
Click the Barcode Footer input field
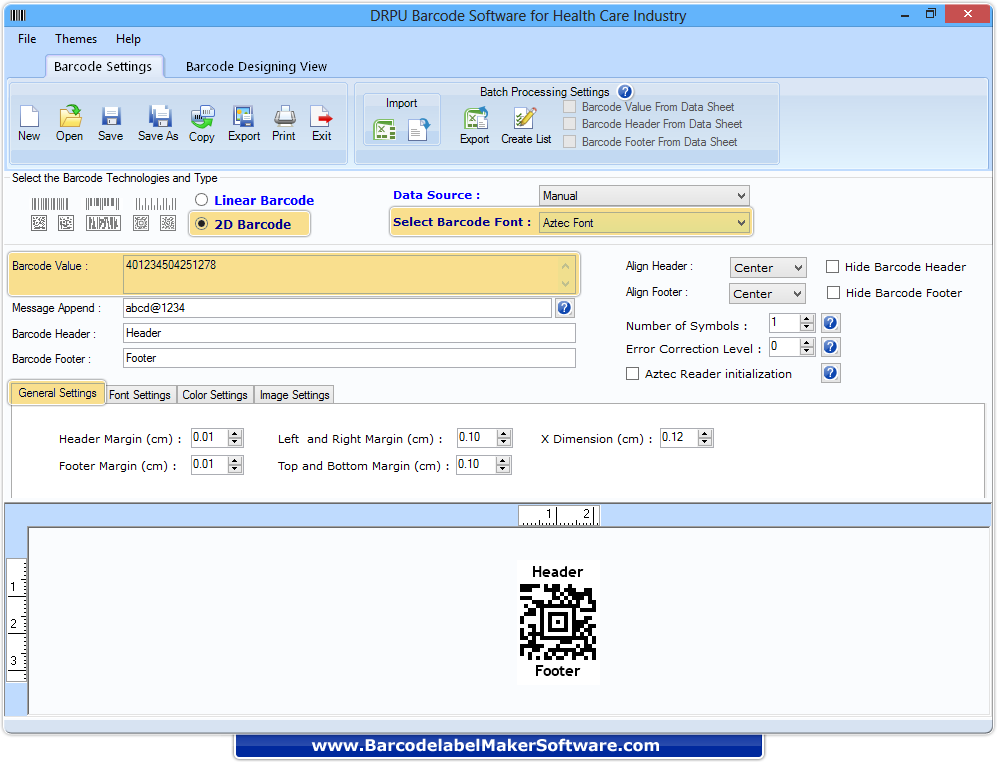[349, 358]
